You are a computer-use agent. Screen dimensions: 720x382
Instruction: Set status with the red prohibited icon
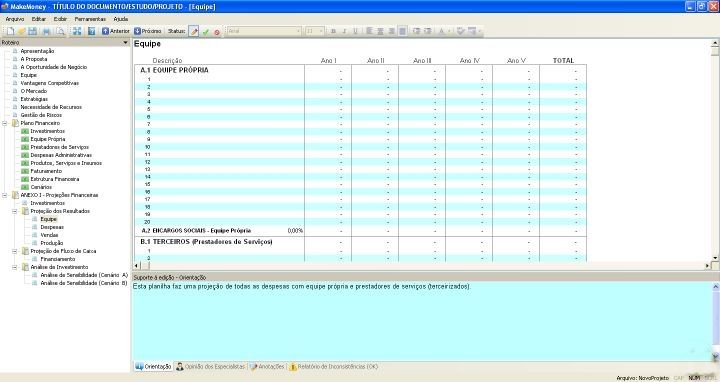(x=217, y=32)
